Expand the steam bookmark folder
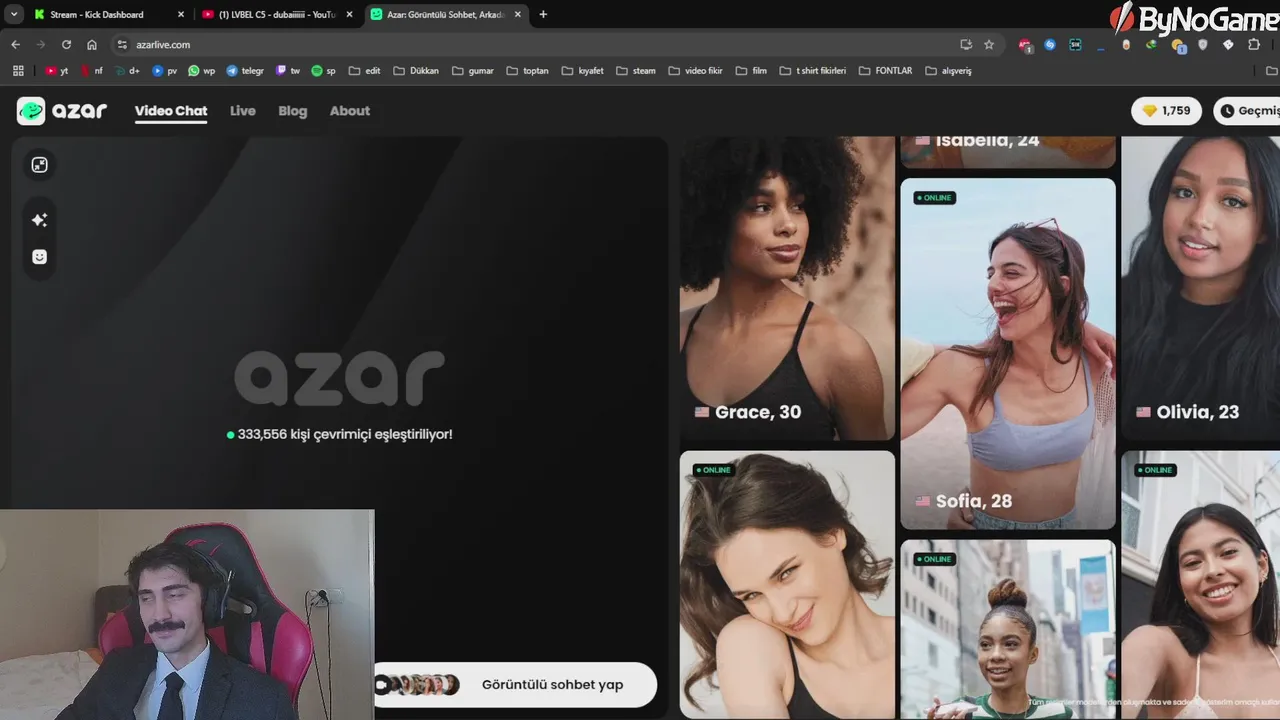Screen dimensions: 1280x720 coord(636,71)
